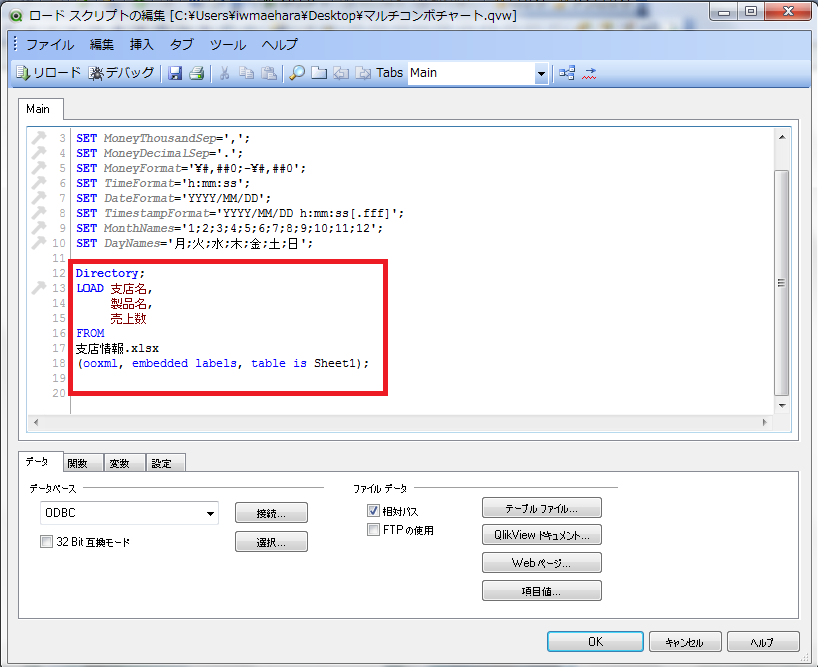Click the bottom-right ヘルプ button
The image size is (818, 667).
pos(763,642)
